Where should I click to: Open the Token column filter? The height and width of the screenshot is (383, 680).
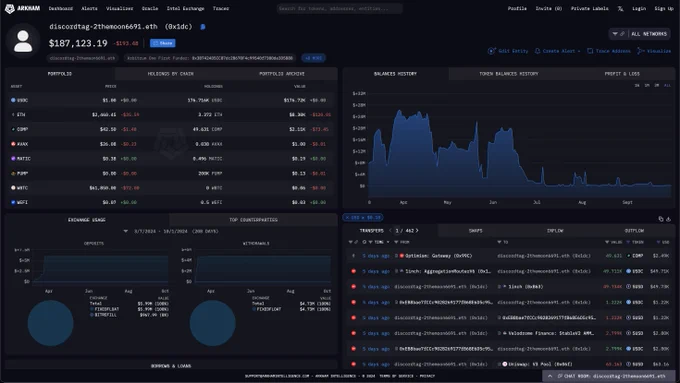click(628, 242)
